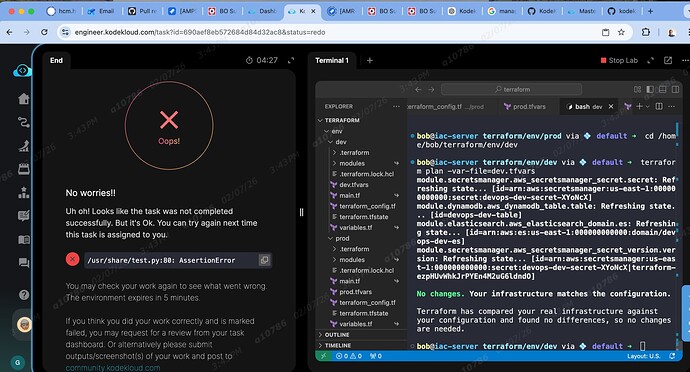Switch to the Email browser tab

click(102, 11)
